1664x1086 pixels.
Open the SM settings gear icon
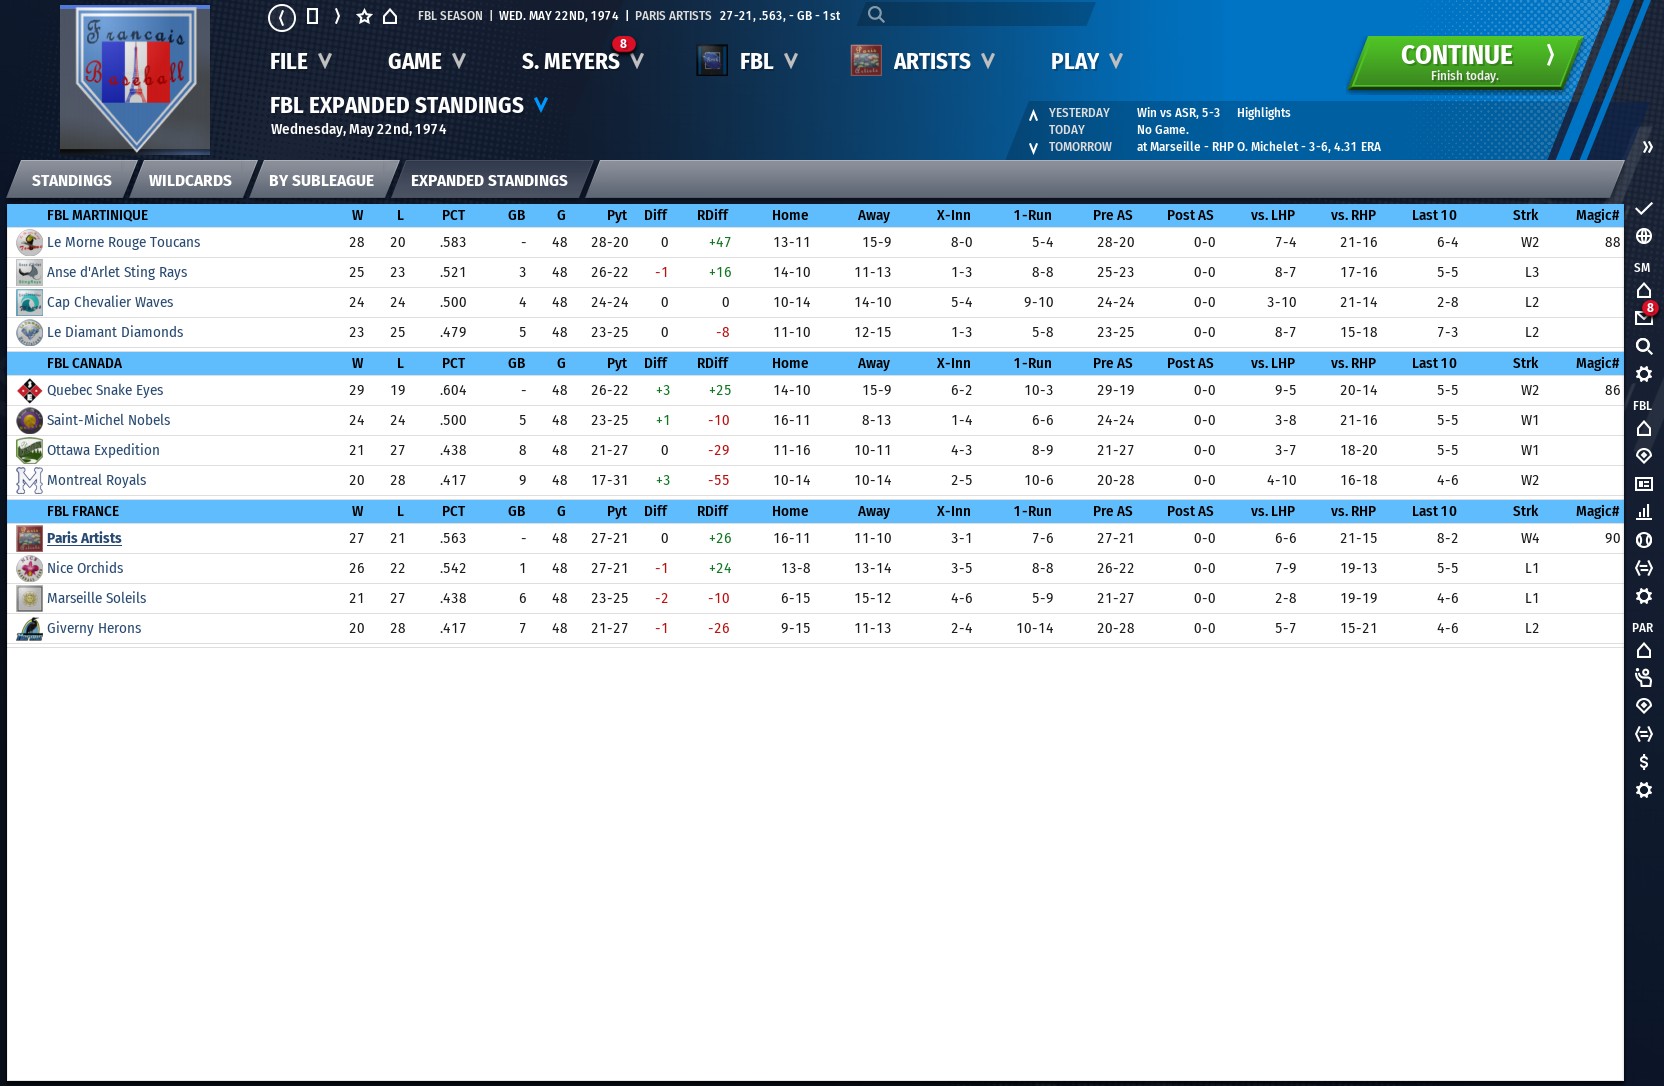(x=1643, y=374)
